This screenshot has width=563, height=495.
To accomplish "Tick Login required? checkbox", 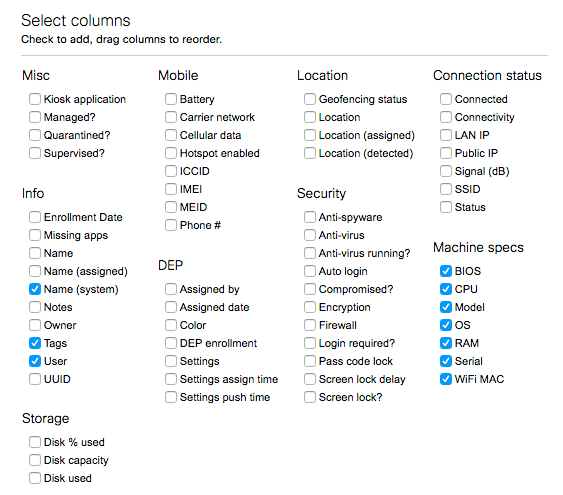I will (310, 343).
